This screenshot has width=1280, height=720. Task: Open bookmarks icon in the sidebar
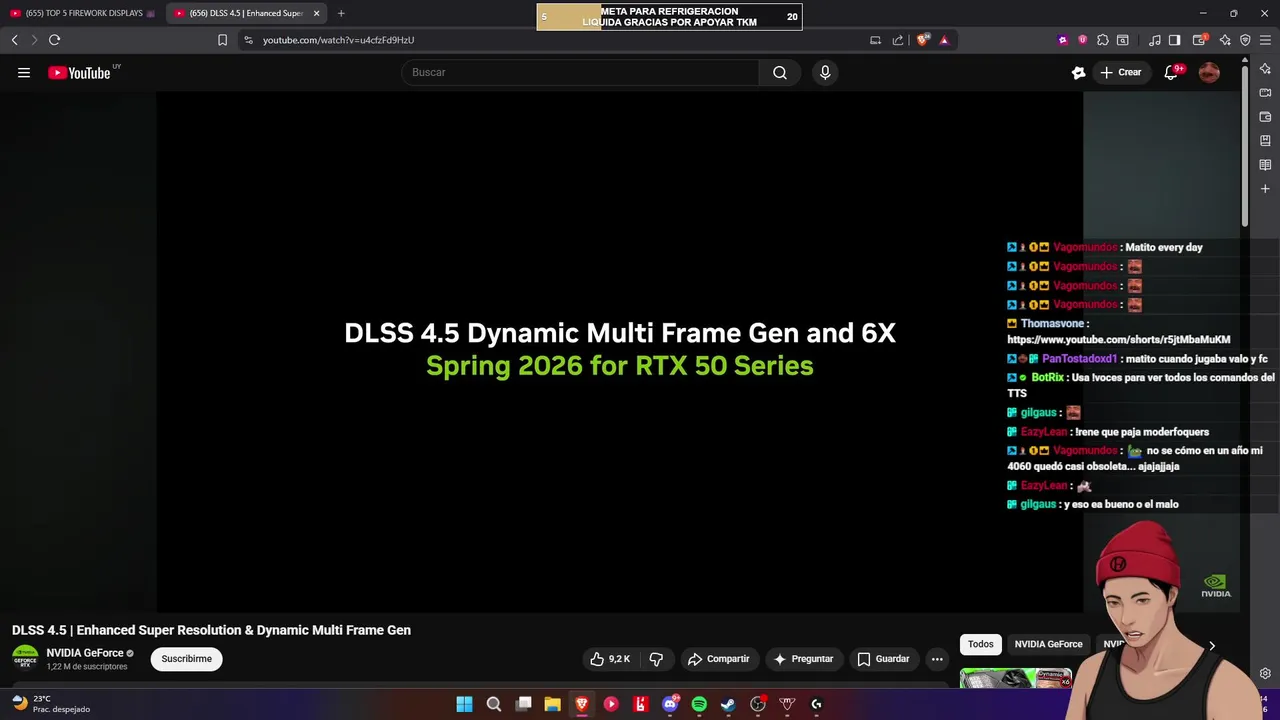[1265, 141]
